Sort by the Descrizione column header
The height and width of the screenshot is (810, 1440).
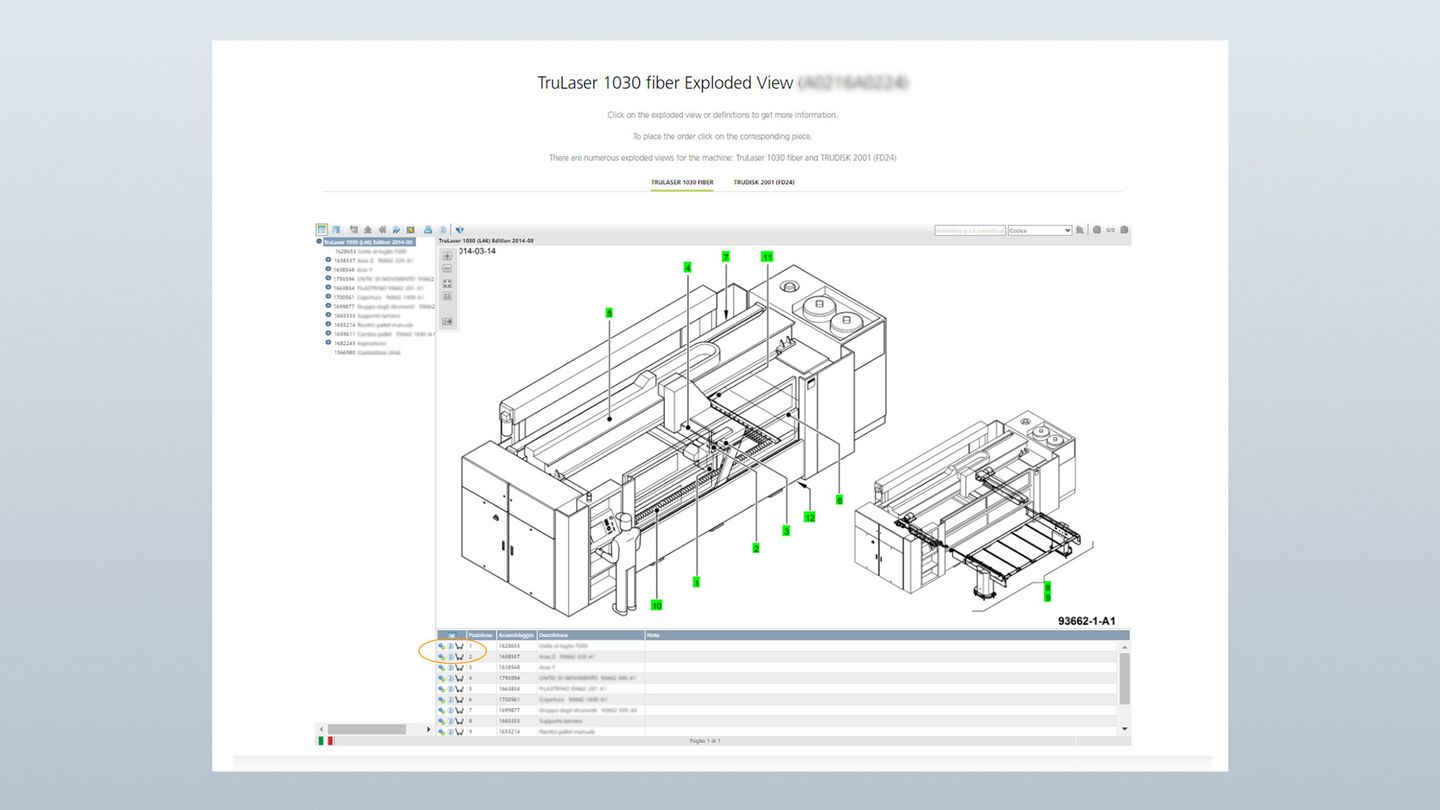[590, 635]
